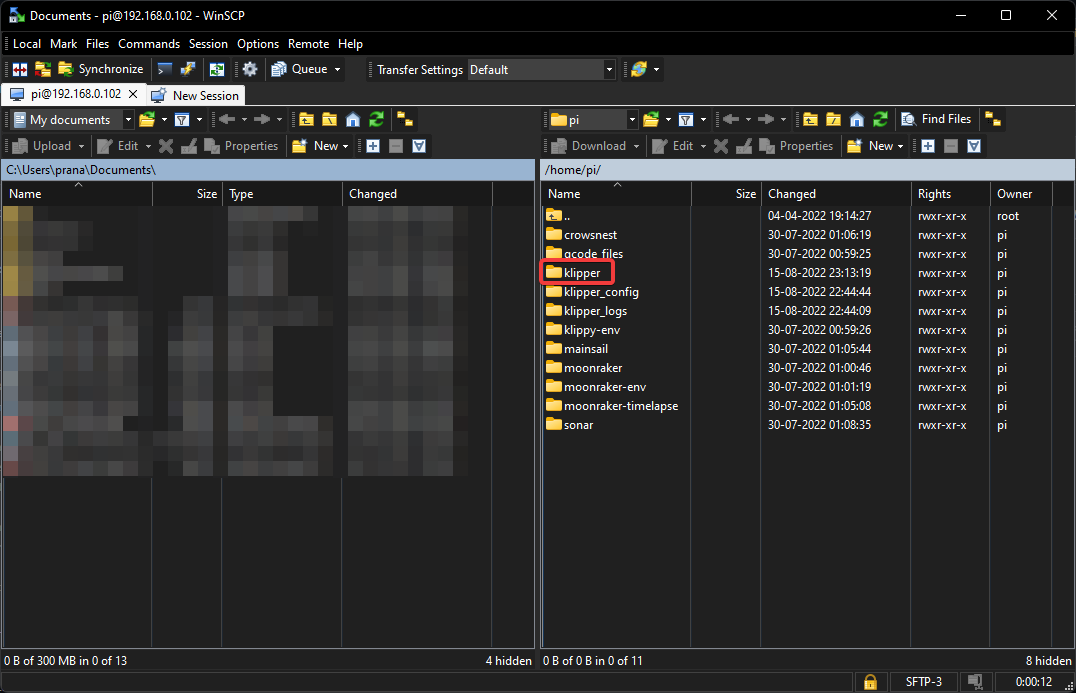
Task: Toggle the remote directory tree icon
Action: coord(993,119)
